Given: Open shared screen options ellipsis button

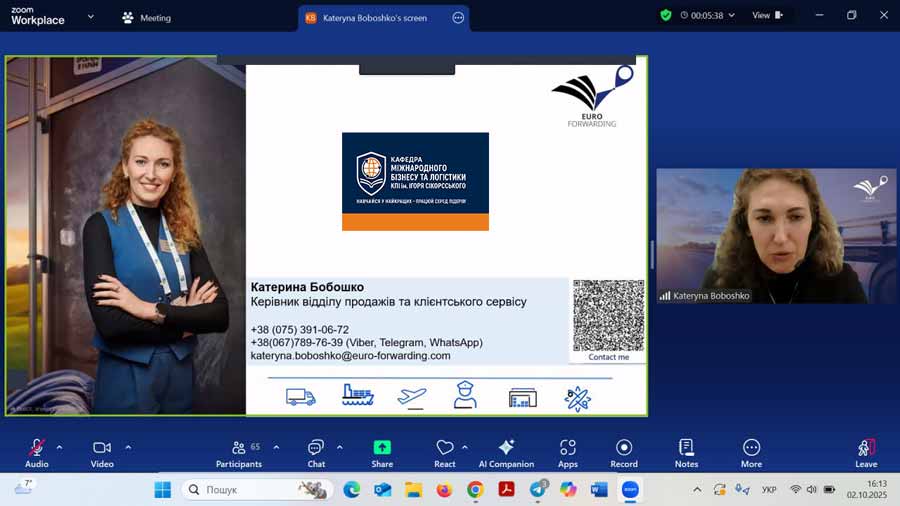Looking at the screenshot, I should [x=458, y=17].
